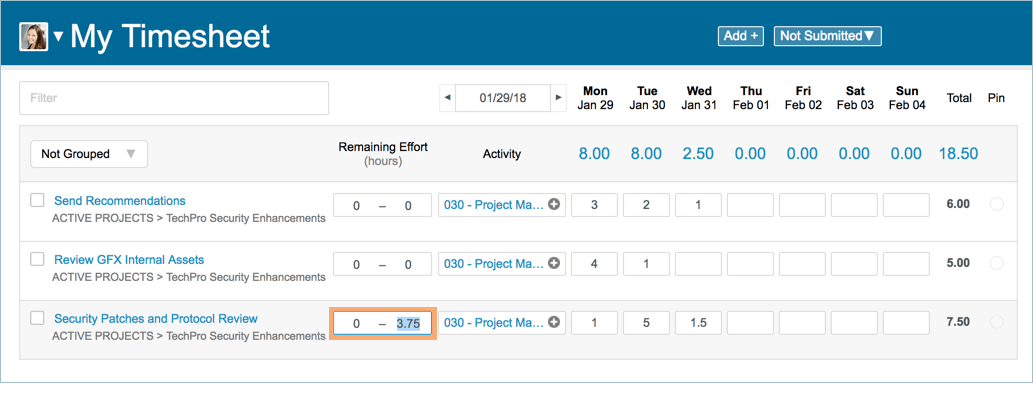
Task: Go to previous week using left arrow
Action: click(x=447, y=97)
